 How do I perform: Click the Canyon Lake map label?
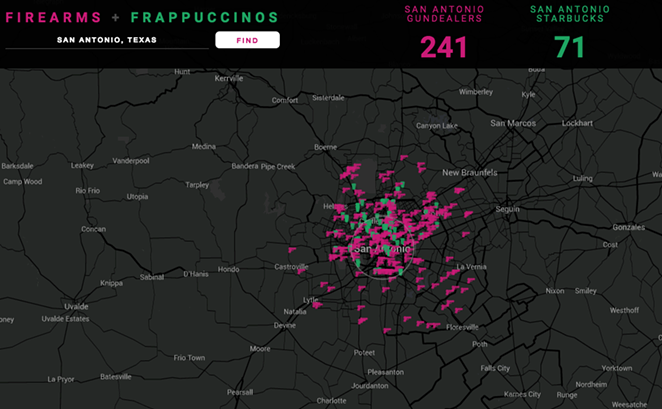[x=437, y=126]
